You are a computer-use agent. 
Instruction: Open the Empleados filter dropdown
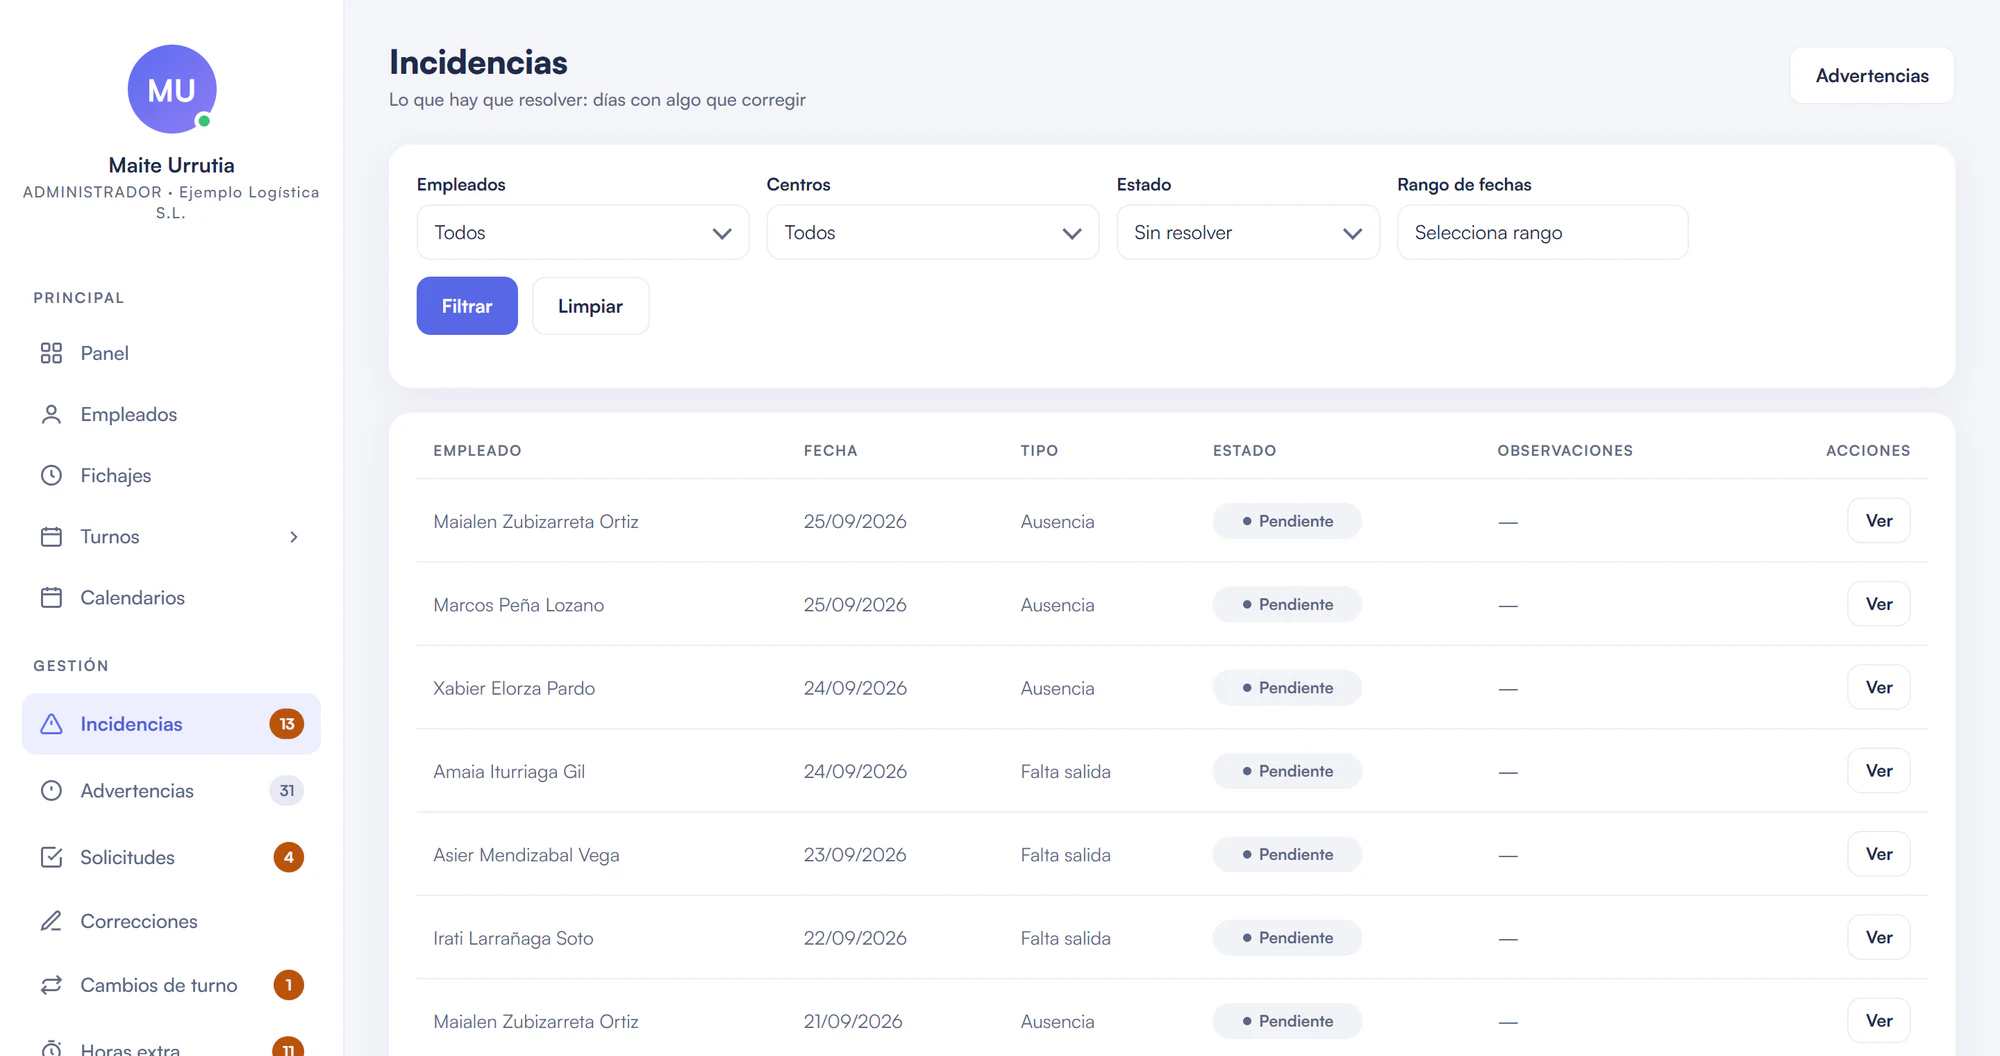[583, 233]
